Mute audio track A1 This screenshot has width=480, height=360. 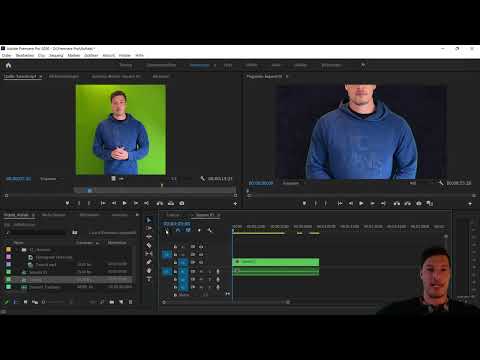(201, 271)
